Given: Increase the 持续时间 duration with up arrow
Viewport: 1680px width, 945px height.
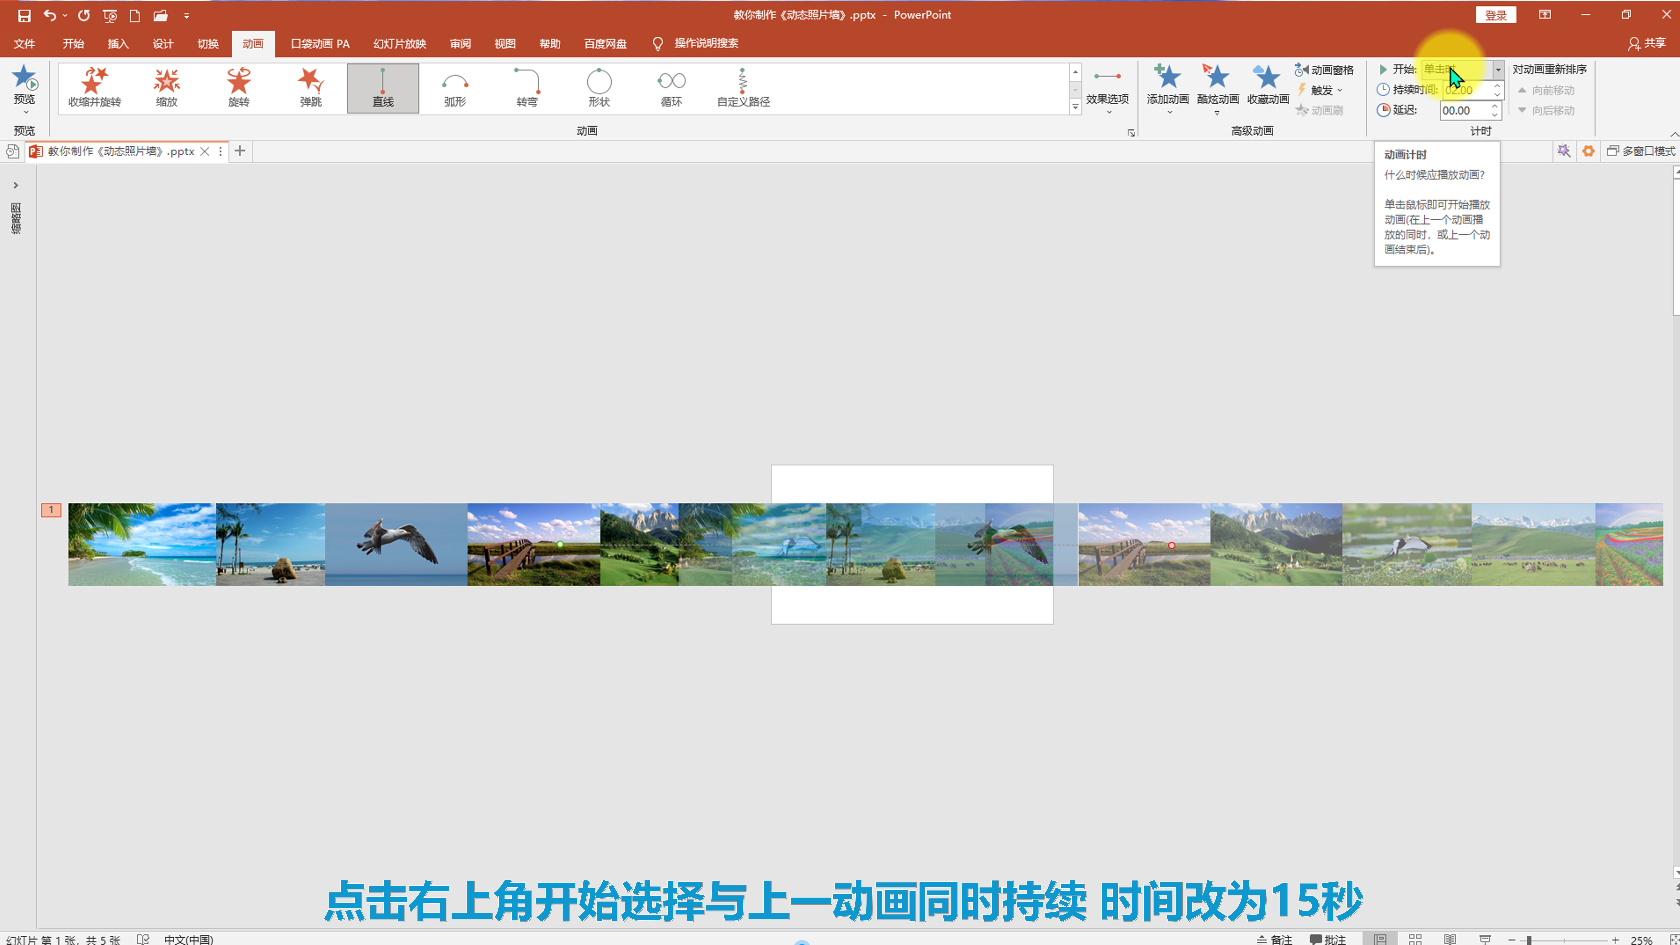Looking at the screenshot, I should (x=1497, y=86).
